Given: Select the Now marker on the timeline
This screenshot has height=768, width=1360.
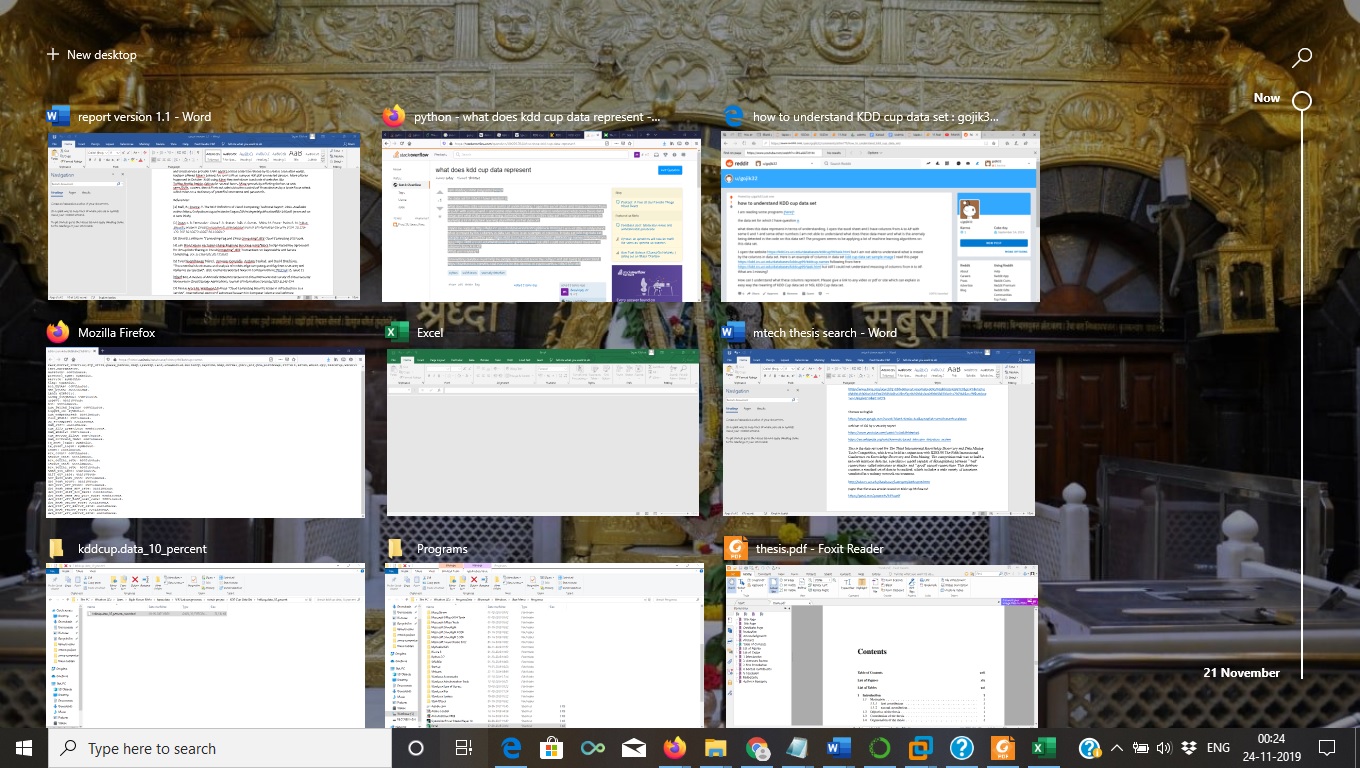Looking at the screenshot, I should tap(1301, 101).
